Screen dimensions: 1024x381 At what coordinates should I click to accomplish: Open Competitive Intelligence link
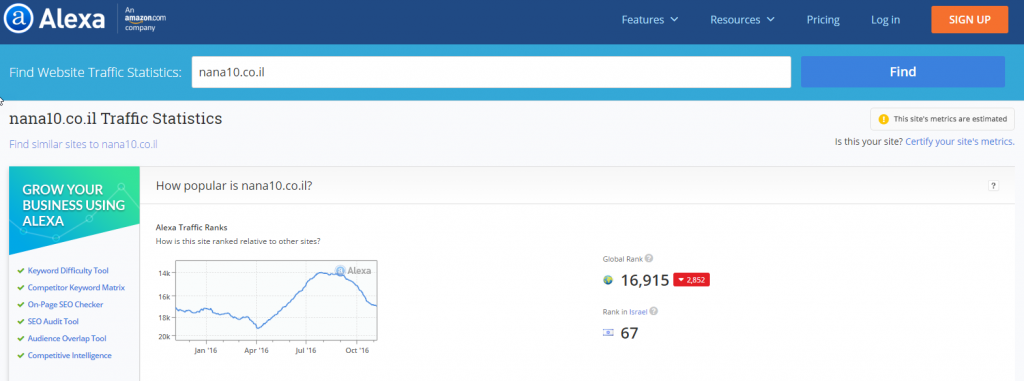(69, 356)
